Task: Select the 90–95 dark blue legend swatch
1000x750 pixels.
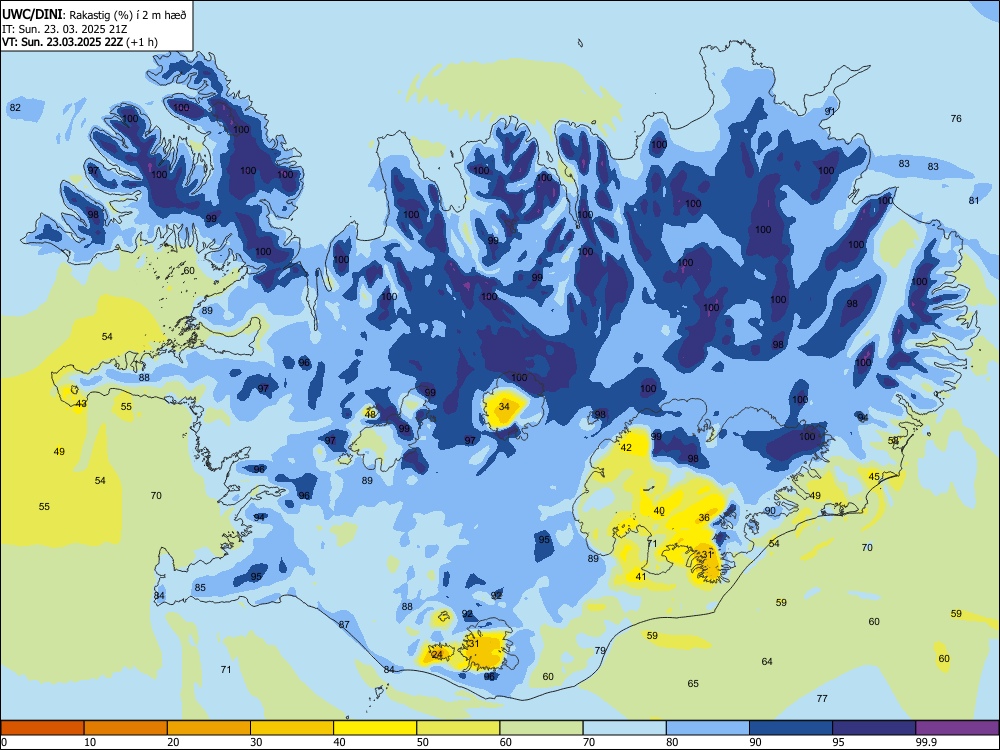Action: point(791,728)
